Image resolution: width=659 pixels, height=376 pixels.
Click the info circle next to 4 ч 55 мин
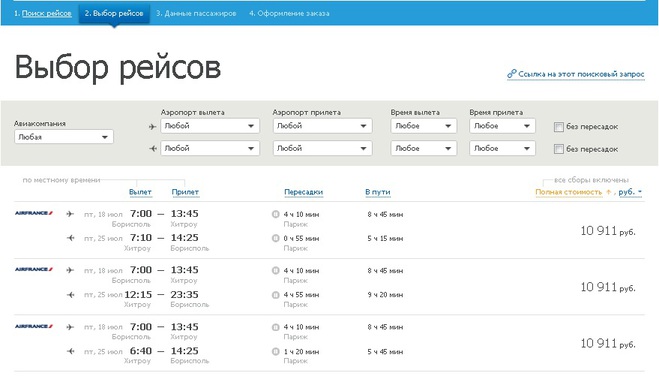pos(275,295)
